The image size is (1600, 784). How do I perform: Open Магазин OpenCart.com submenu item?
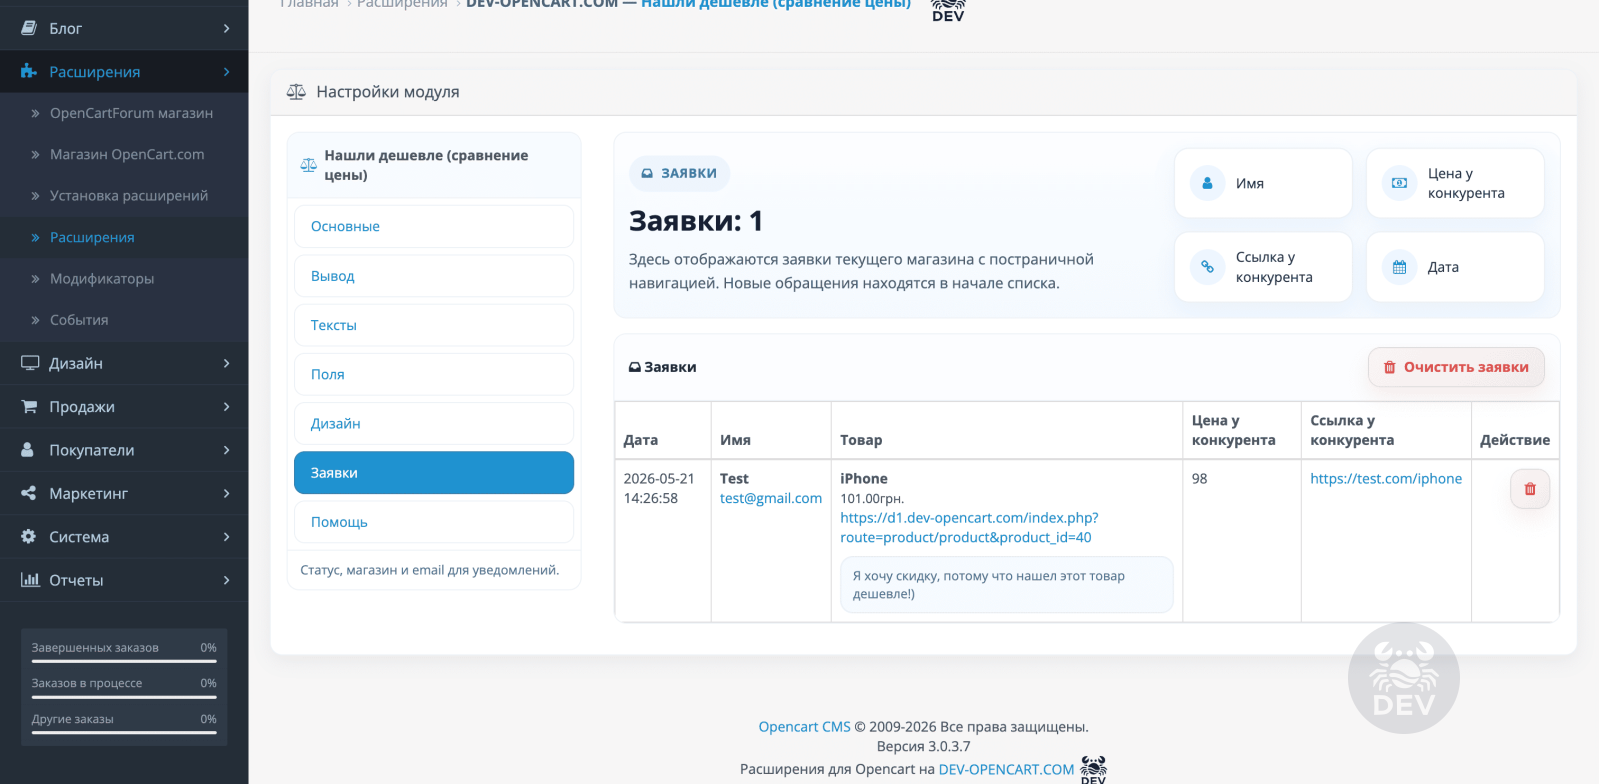[124, 154]
